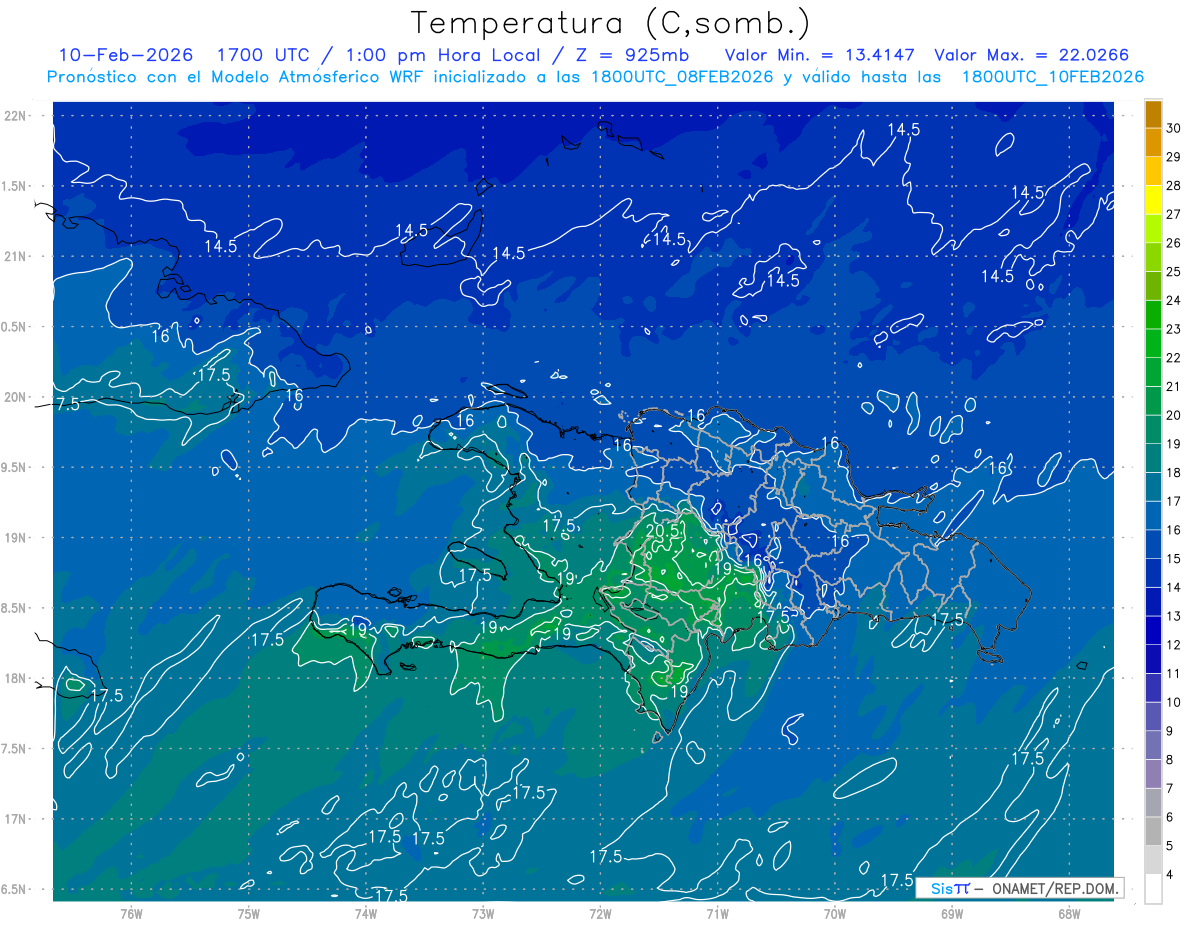
Task: Click the "Valor Max. = 22.0266" text
Action: pos(1031,55)
